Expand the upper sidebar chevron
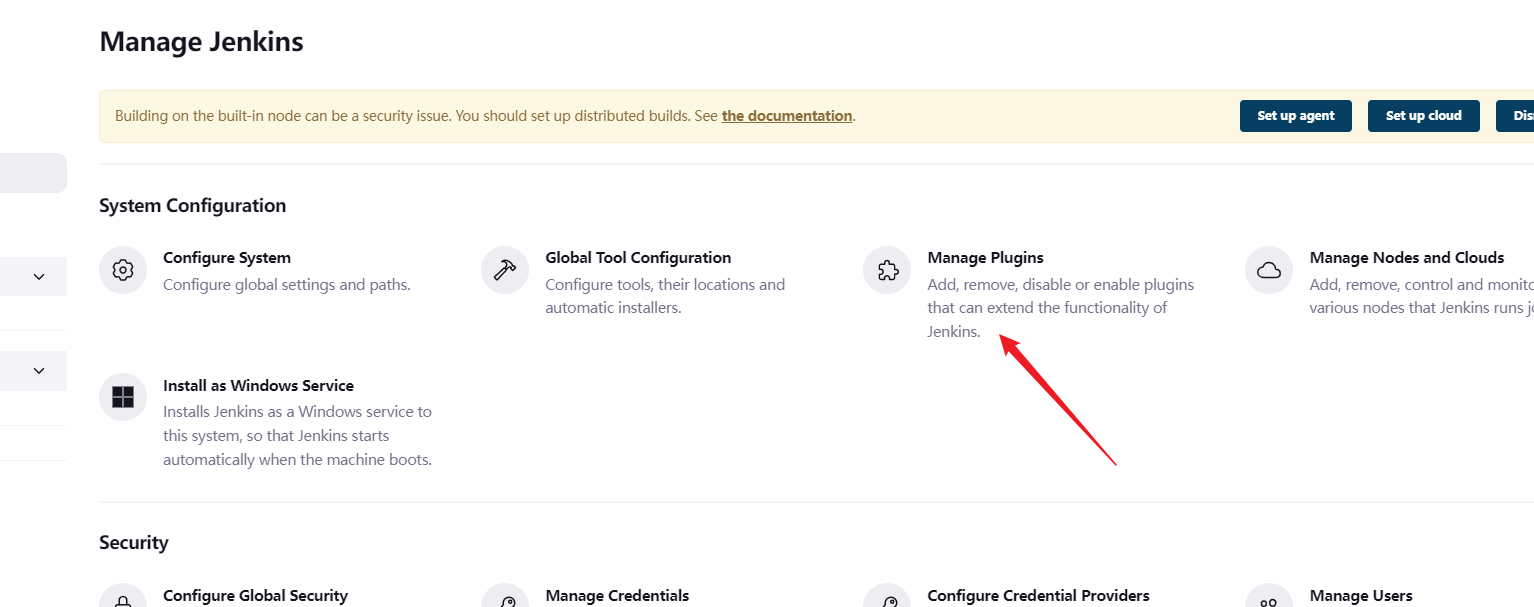This screenshot has height=607, width=1534. point(39,277)
